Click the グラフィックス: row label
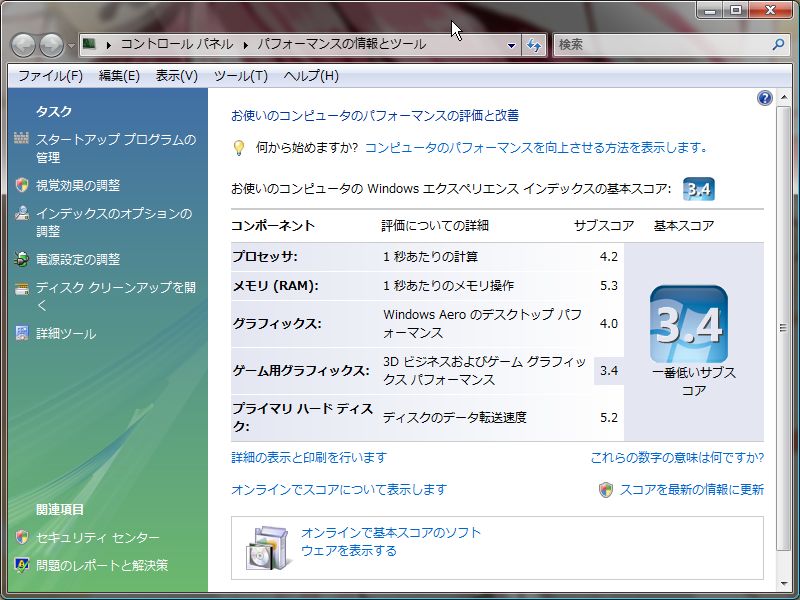This screenshot has width=800, height=600. (x=277, y=323)
